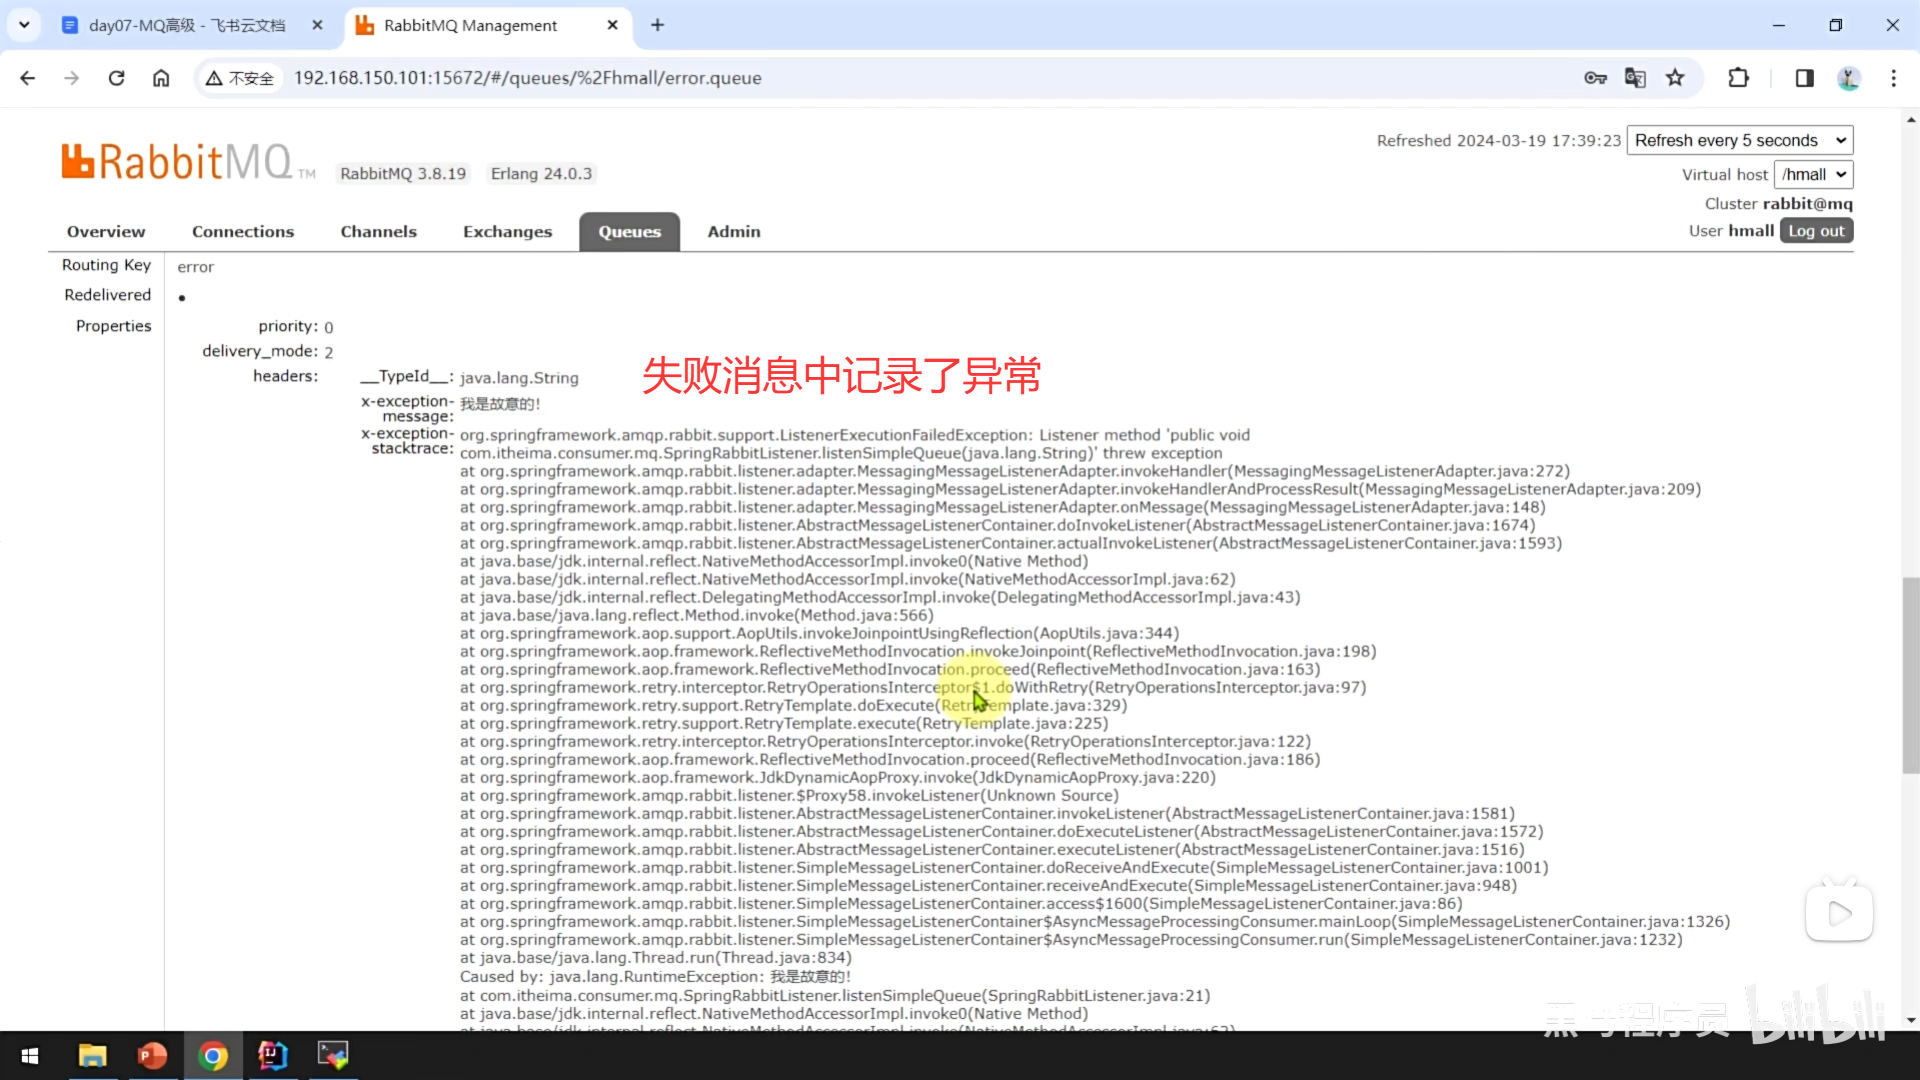1920x1080 pixels.
Task: Expand the Refresh every 5 seconds dropdown
Action: 1739,140
